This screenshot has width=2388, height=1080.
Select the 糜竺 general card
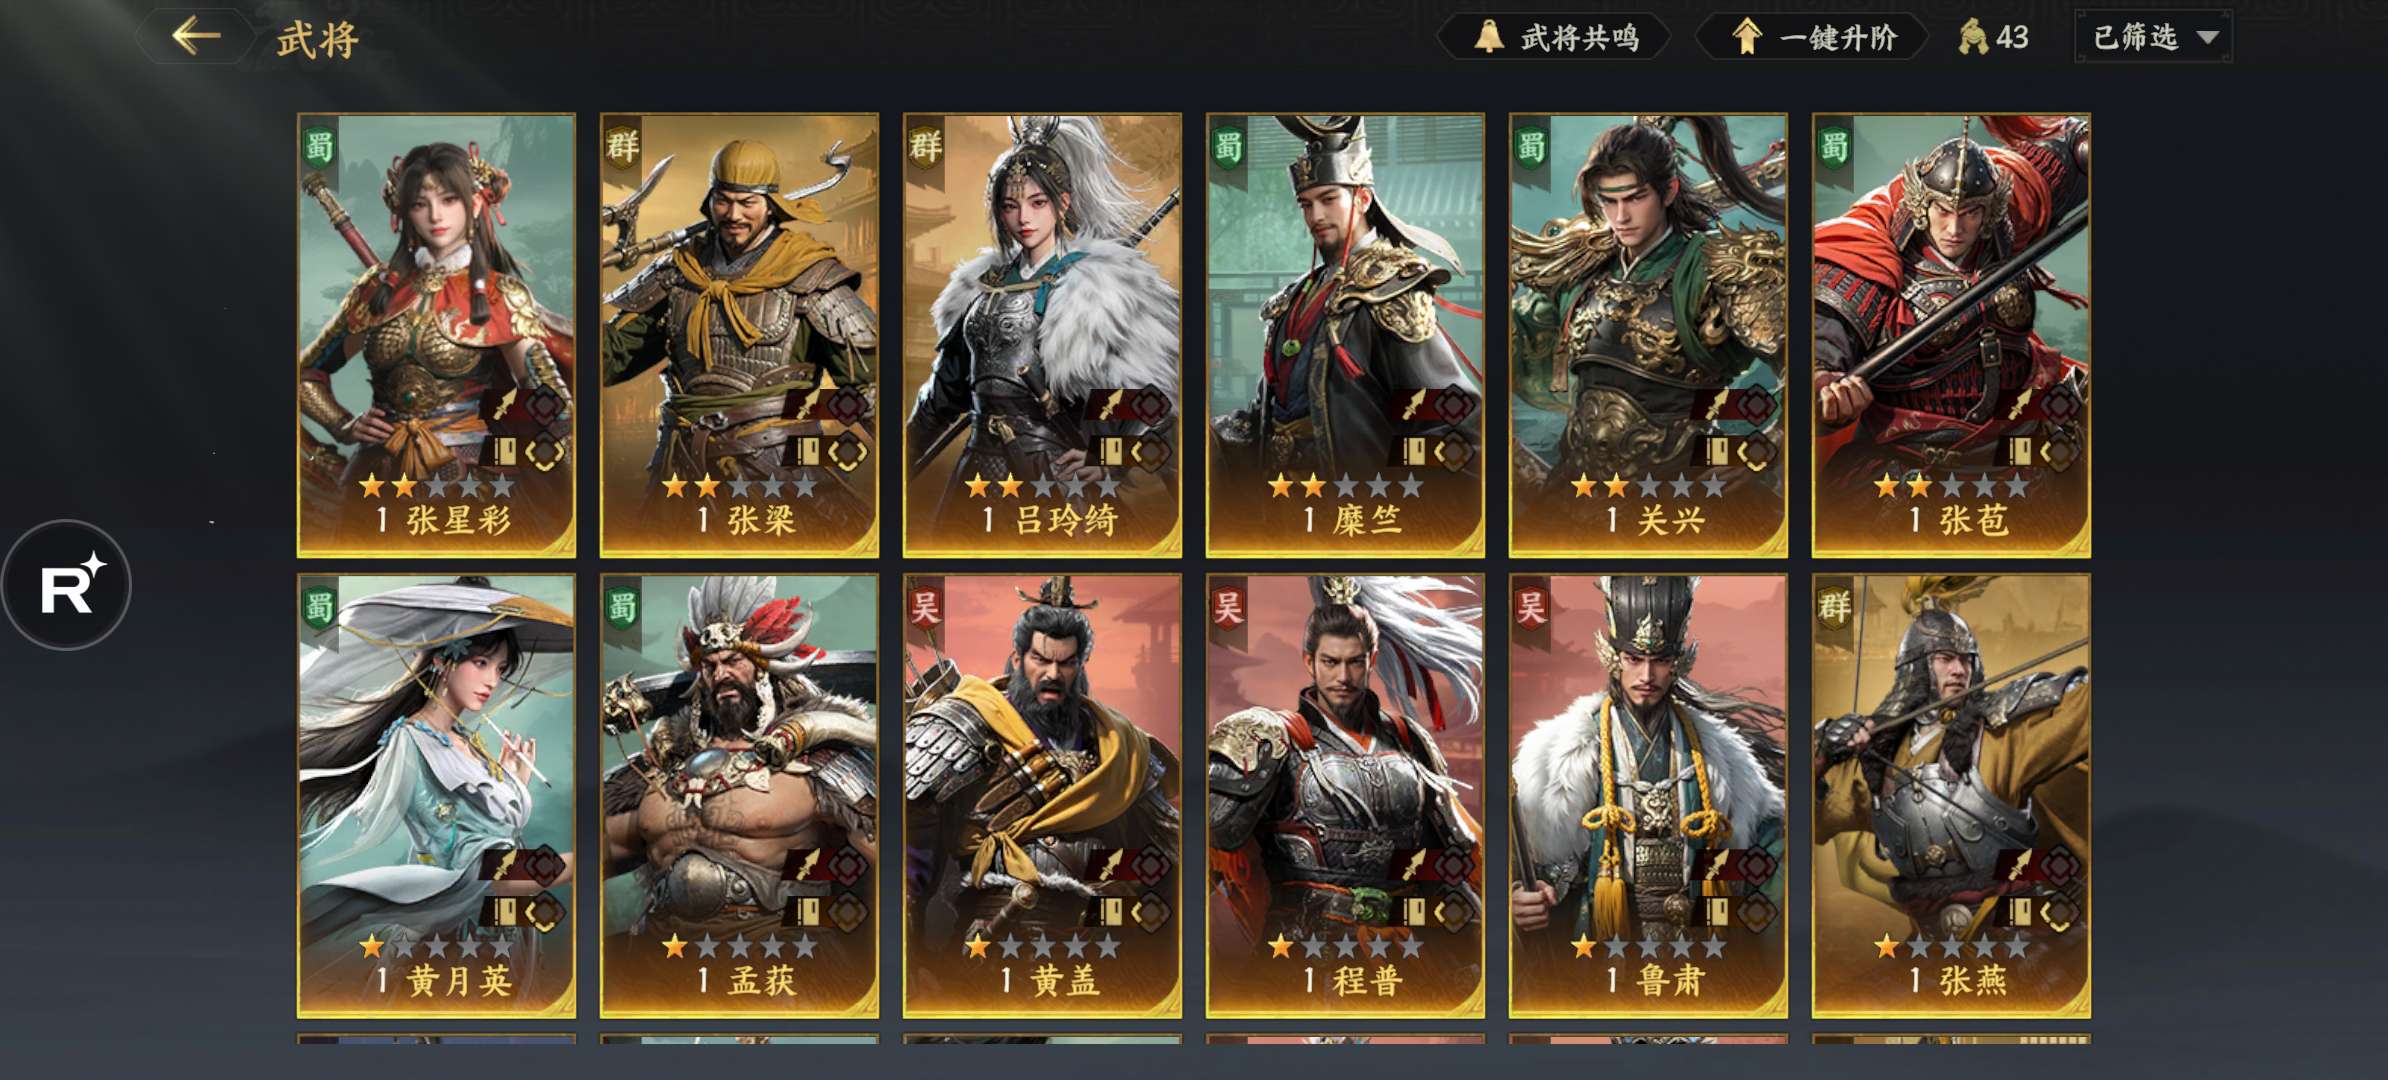click(1345, 335)
